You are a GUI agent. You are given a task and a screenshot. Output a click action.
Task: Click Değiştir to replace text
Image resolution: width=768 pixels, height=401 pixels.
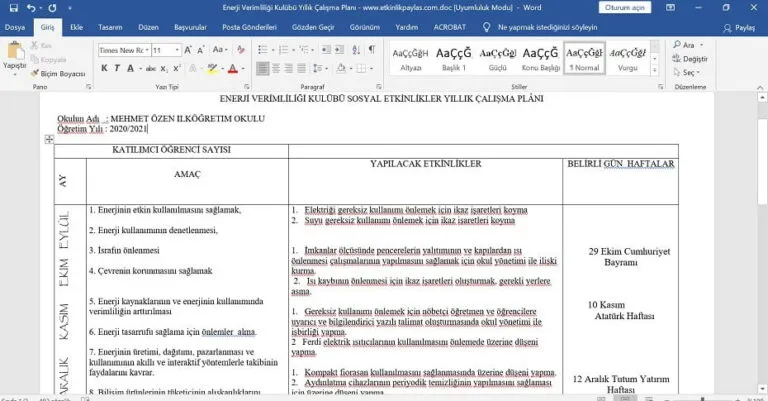(690, 59)
